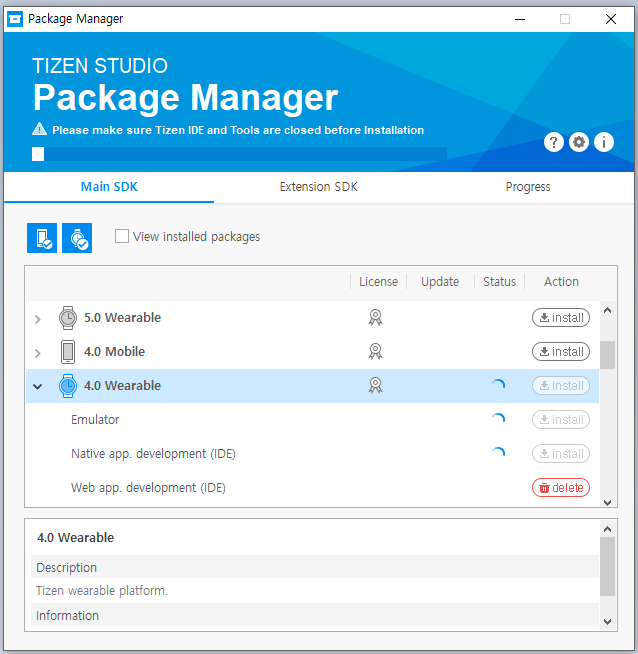The width and height of the screenshot is (638, 654).
Task: Click the Tizen wearable platform. text
Action: pos(102,591)
